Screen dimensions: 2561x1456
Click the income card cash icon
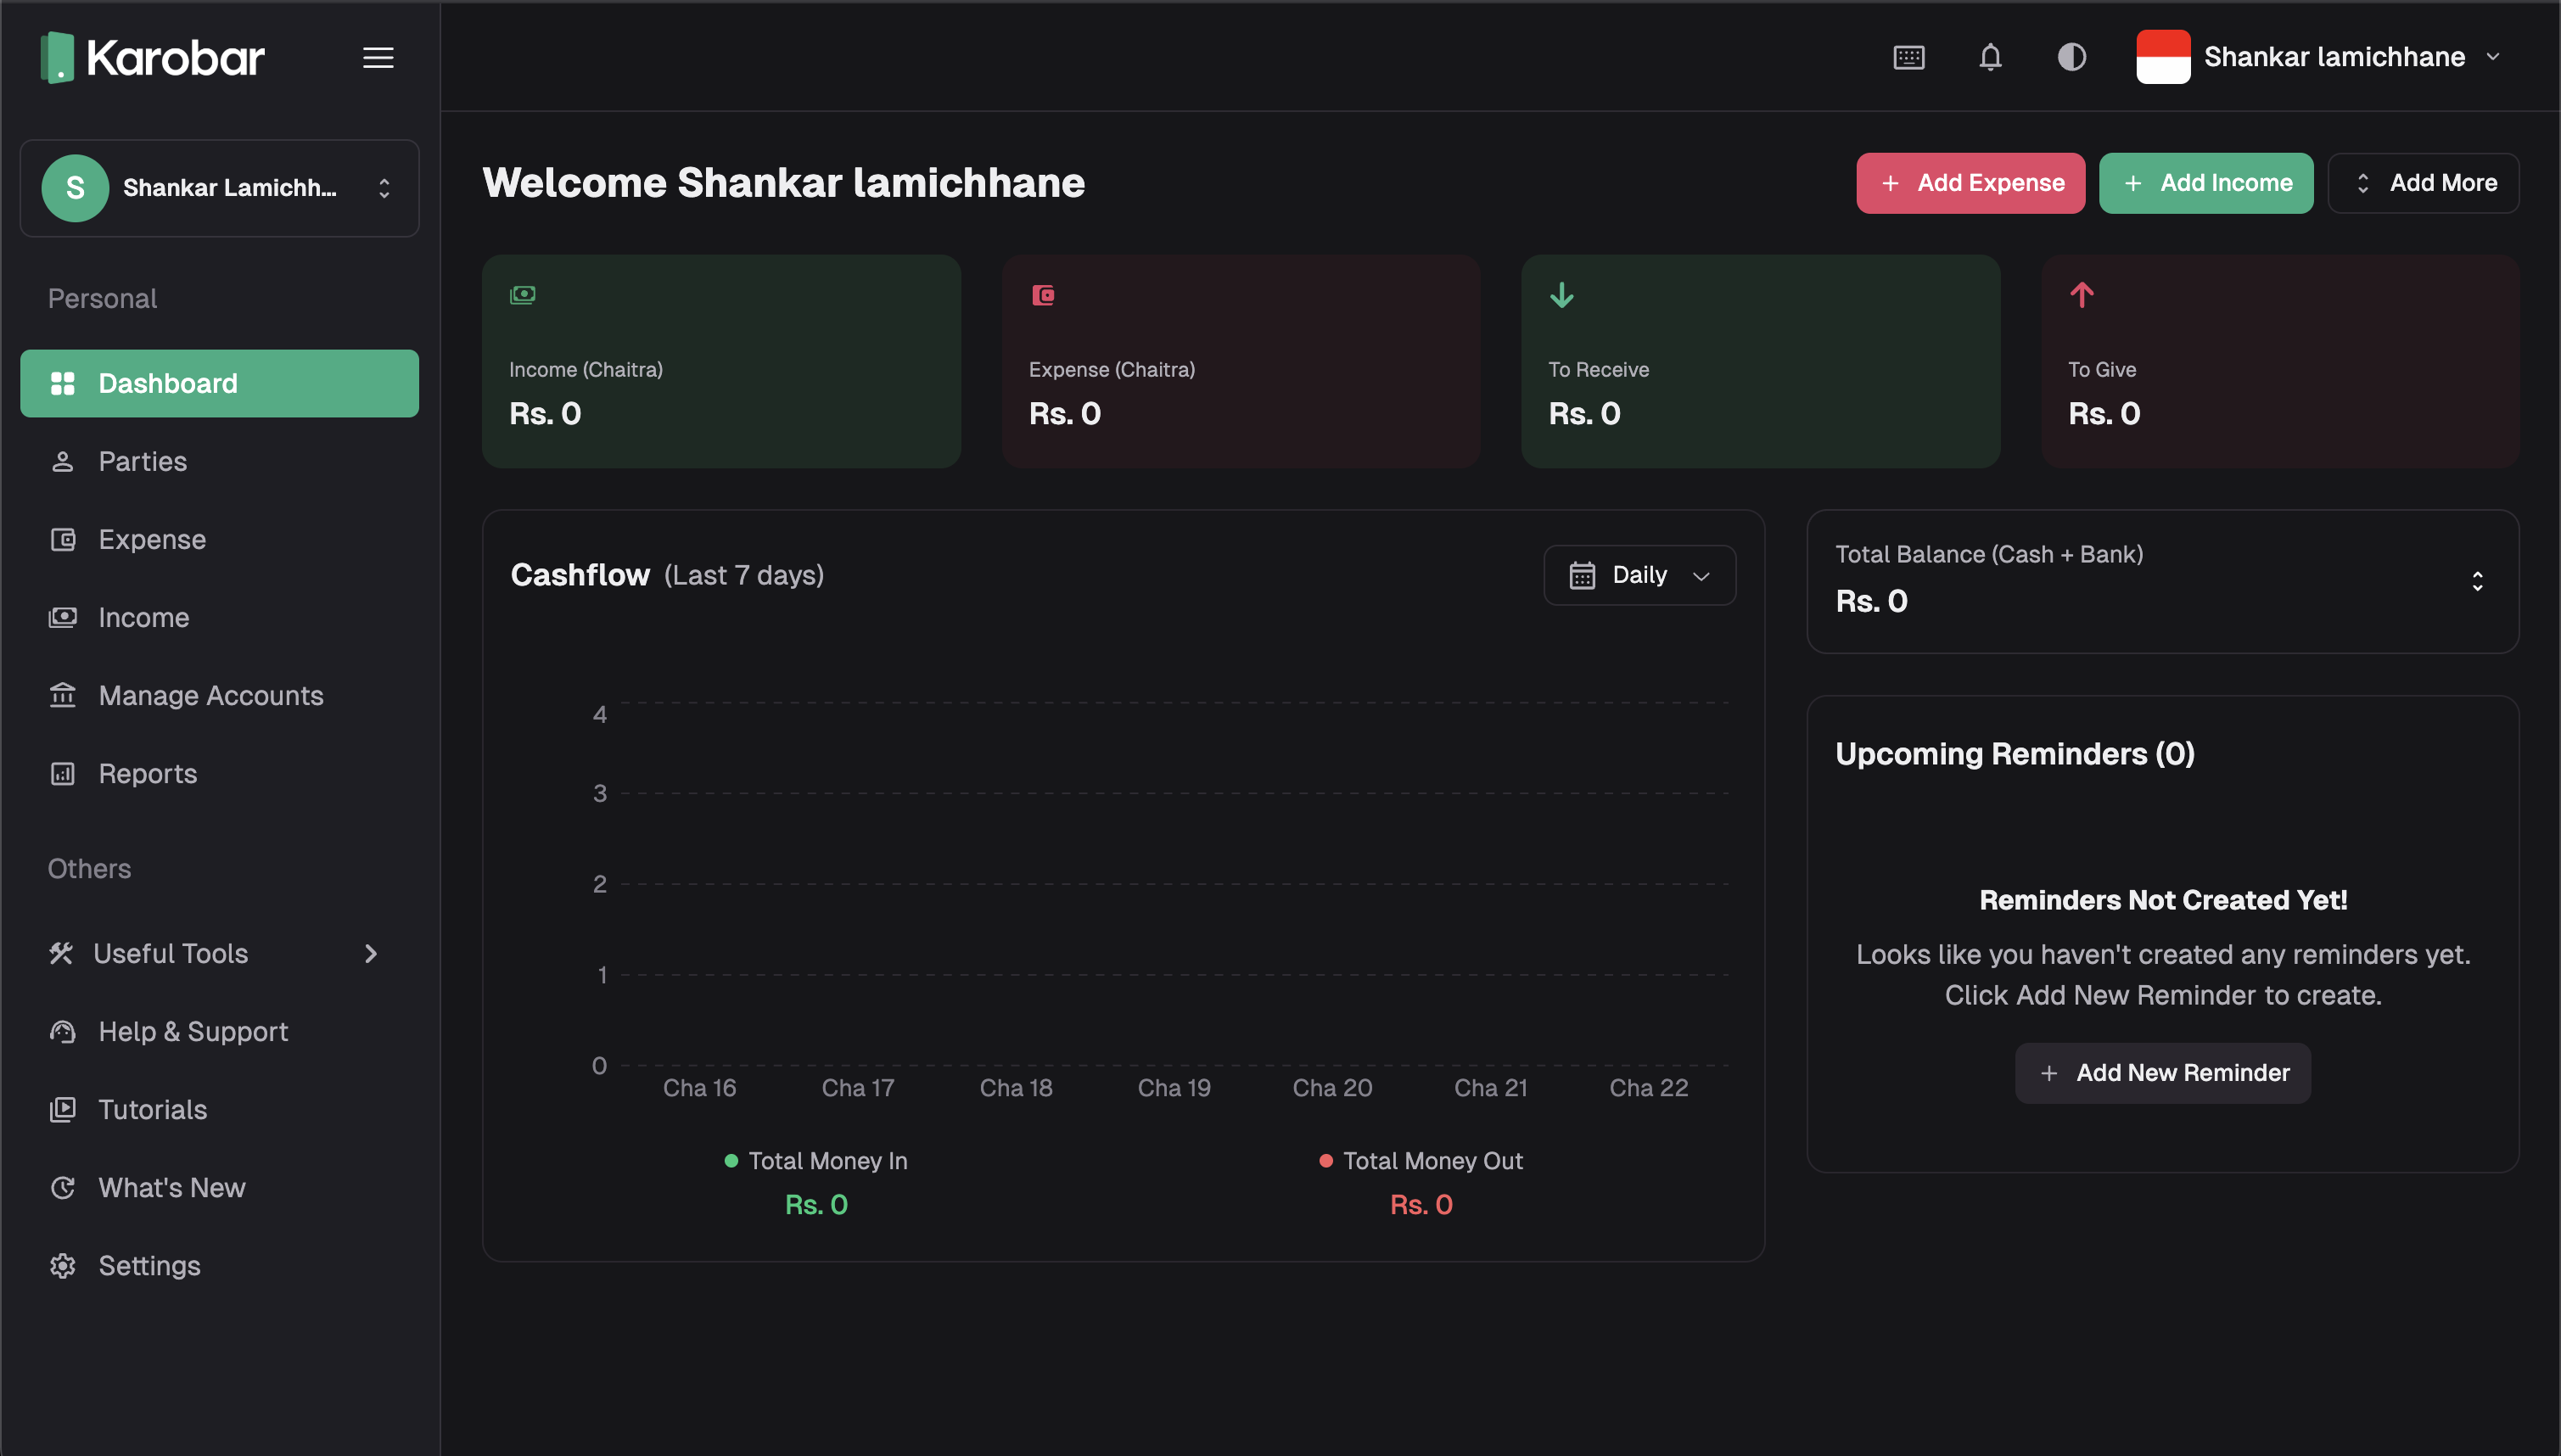523,295
